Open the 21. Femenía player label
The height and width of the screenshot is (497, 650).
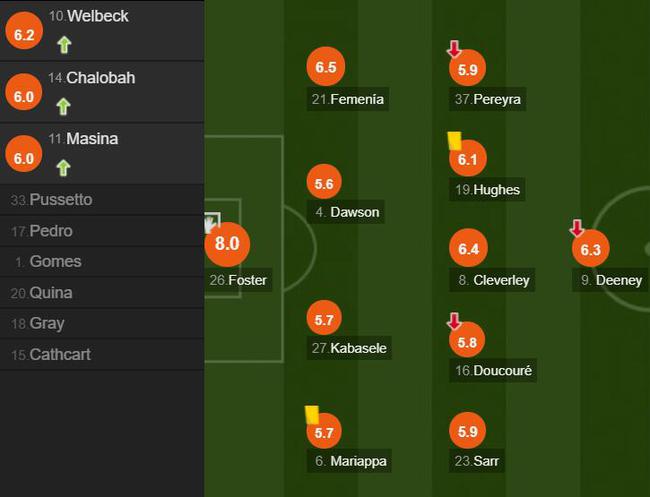tap(348, 99)
